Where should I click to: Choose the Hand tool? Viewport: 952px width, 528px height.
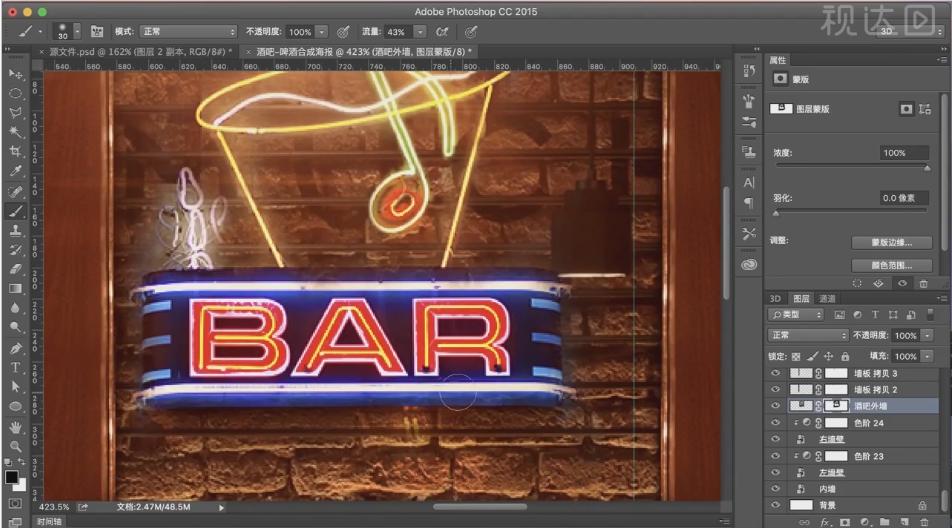15,426
